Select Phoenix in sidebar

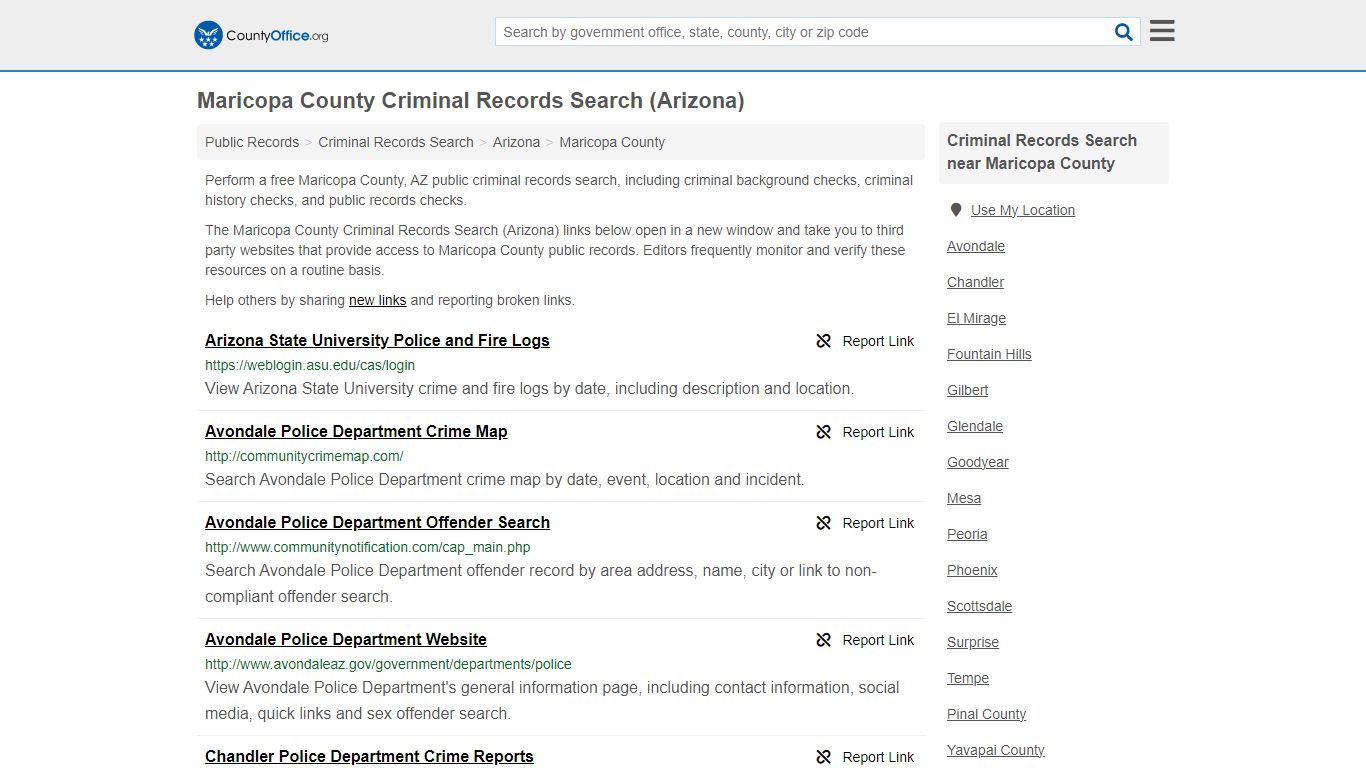[972, 570]
